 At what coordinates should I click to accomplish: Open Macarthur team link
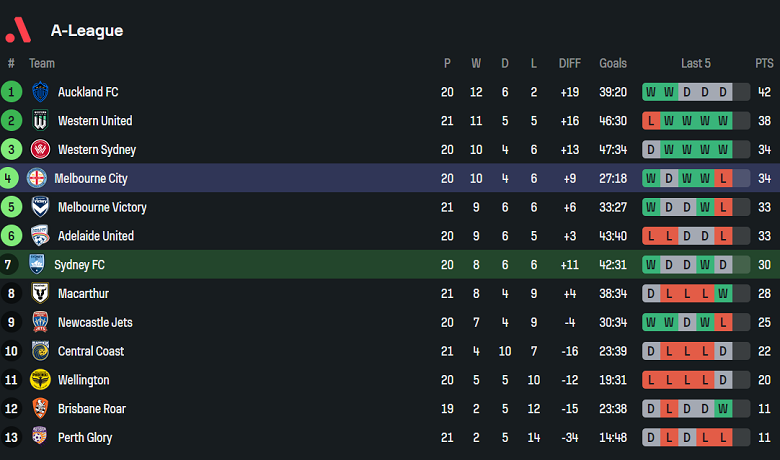[x=83, y=294]
